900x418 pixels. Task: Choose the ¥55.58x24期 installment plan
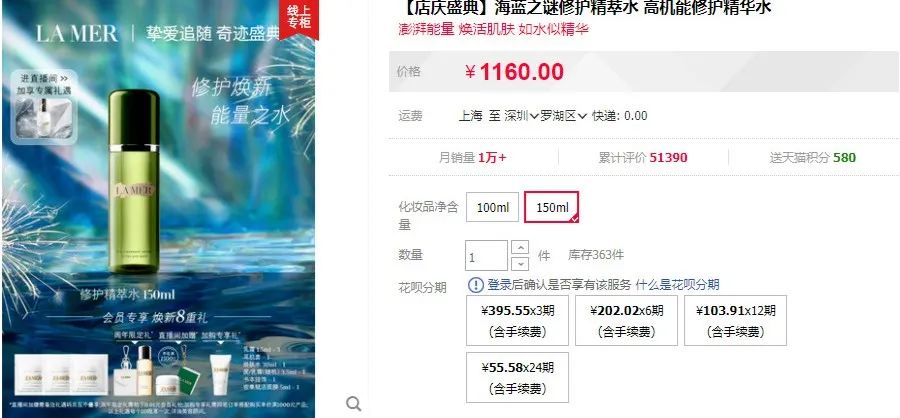click(x=517, y=377)
